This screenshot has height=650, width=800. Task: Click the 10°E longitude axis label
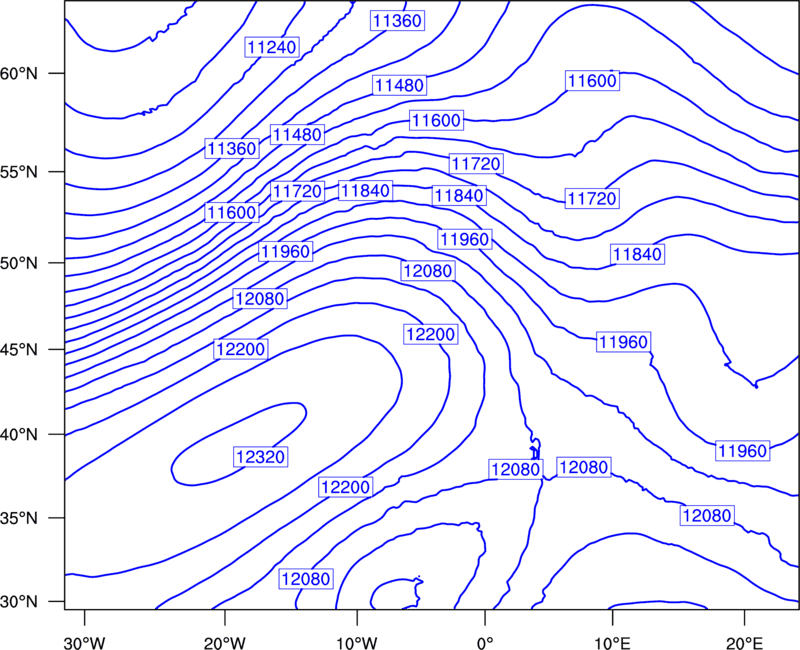pos(612,643)
